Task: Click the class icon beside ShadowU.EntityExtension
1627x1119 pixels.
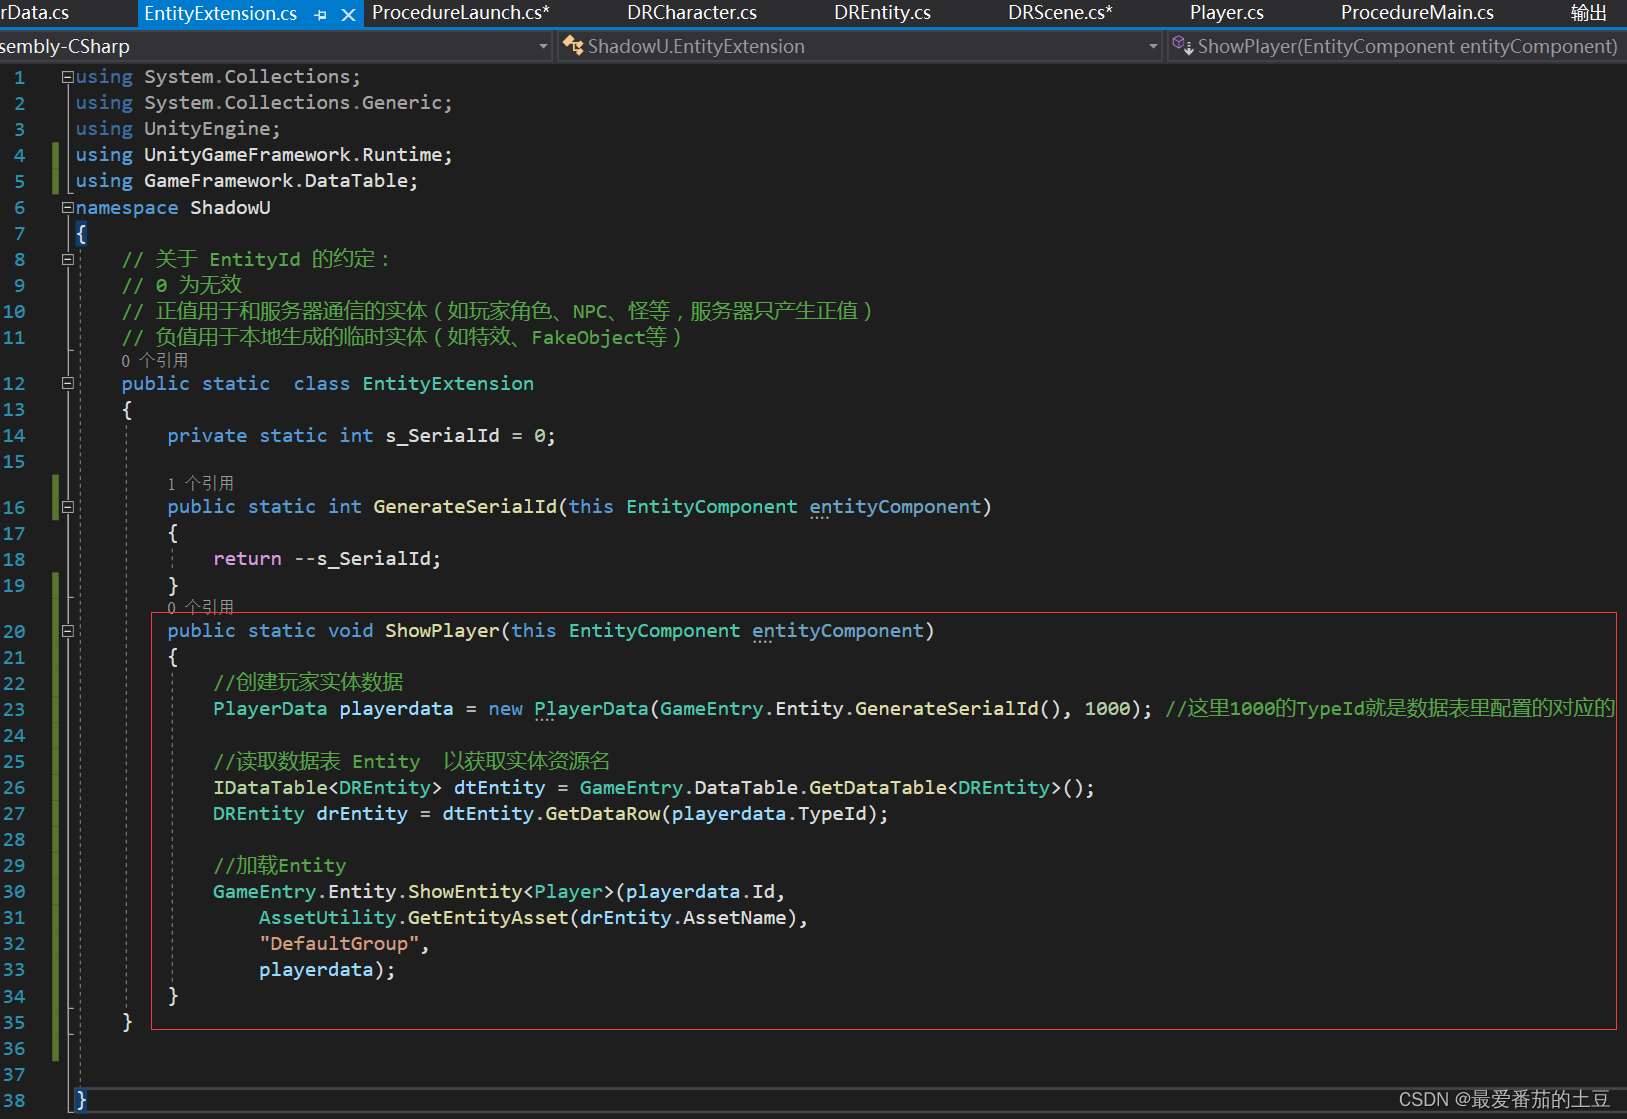Action: (x=573, y=46)
